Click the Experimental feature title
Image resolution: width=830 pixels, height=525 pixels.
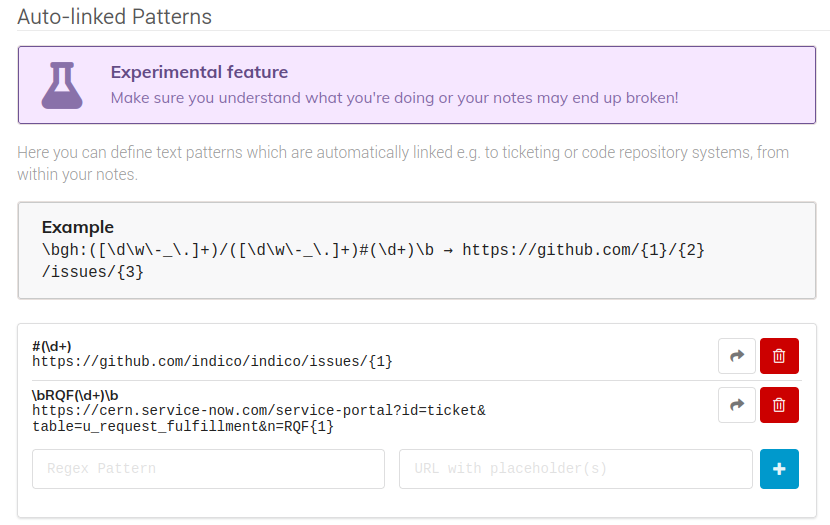pos(199,72)
